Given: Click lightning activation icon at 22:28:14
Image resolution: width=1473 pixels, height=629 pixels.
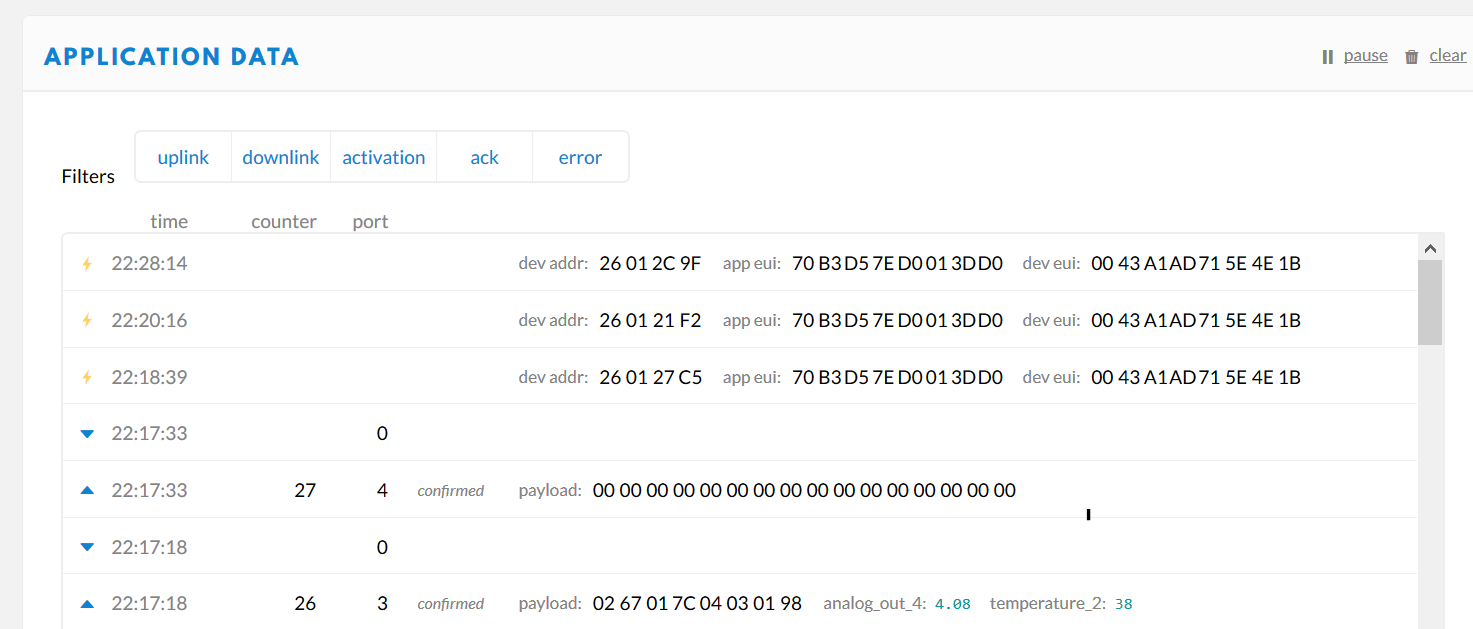Looking at the screenshot, I should coord(87,264).
